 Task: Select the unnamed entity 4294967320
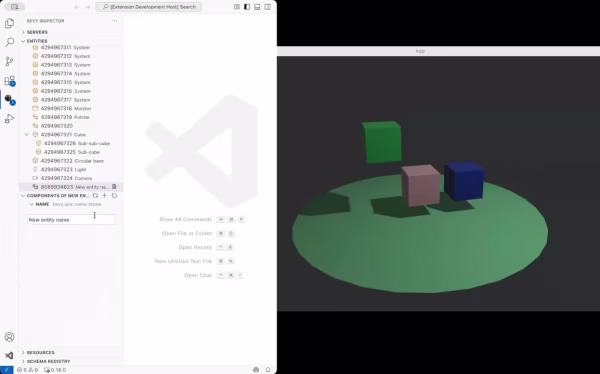coord(71,126)
